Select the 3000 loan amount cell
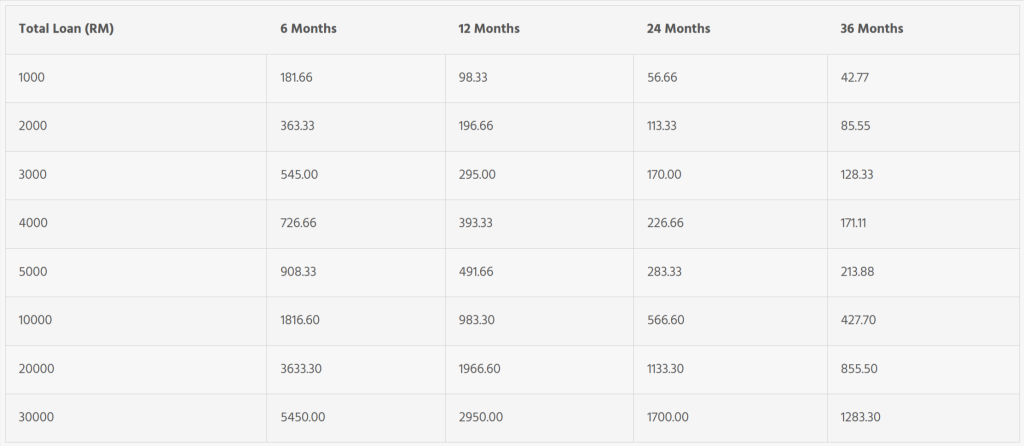 [x=33, y=175]
